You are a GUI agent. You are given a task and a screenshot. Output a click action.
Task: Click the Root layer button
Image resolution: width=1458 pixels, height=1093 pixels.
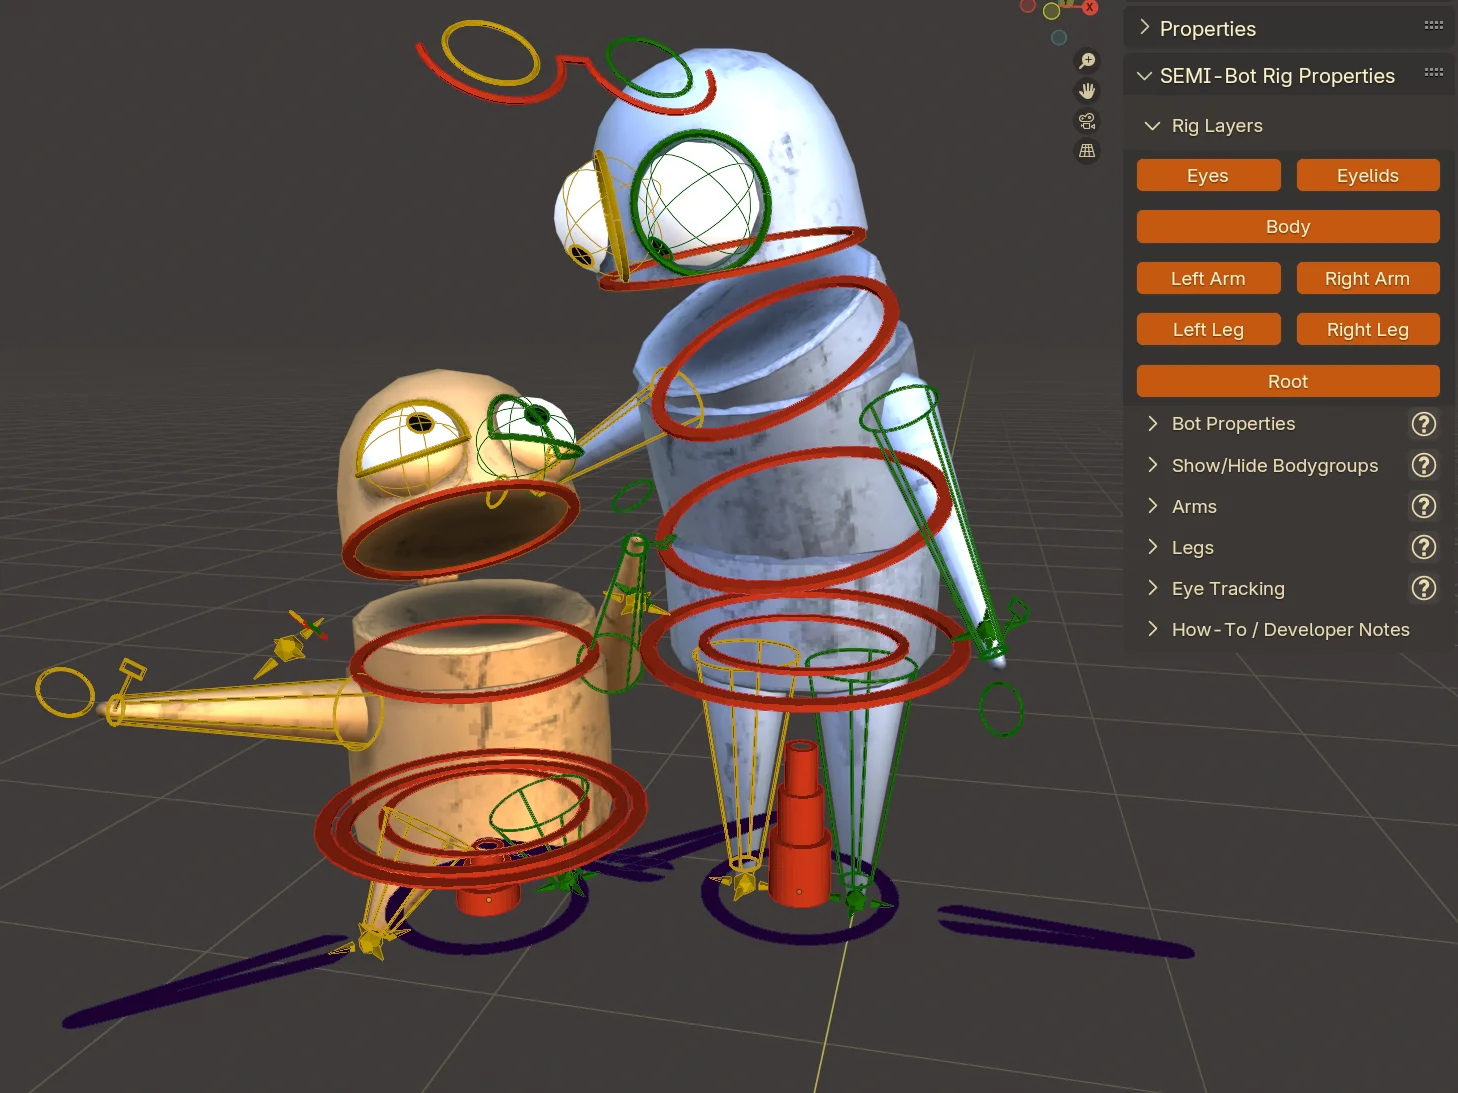click(1287, 381)
